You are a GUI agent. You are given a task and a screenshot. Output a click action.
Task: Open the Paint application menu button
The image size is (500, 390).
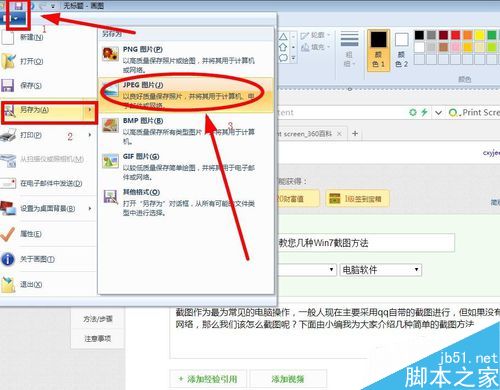pos(13,18)
